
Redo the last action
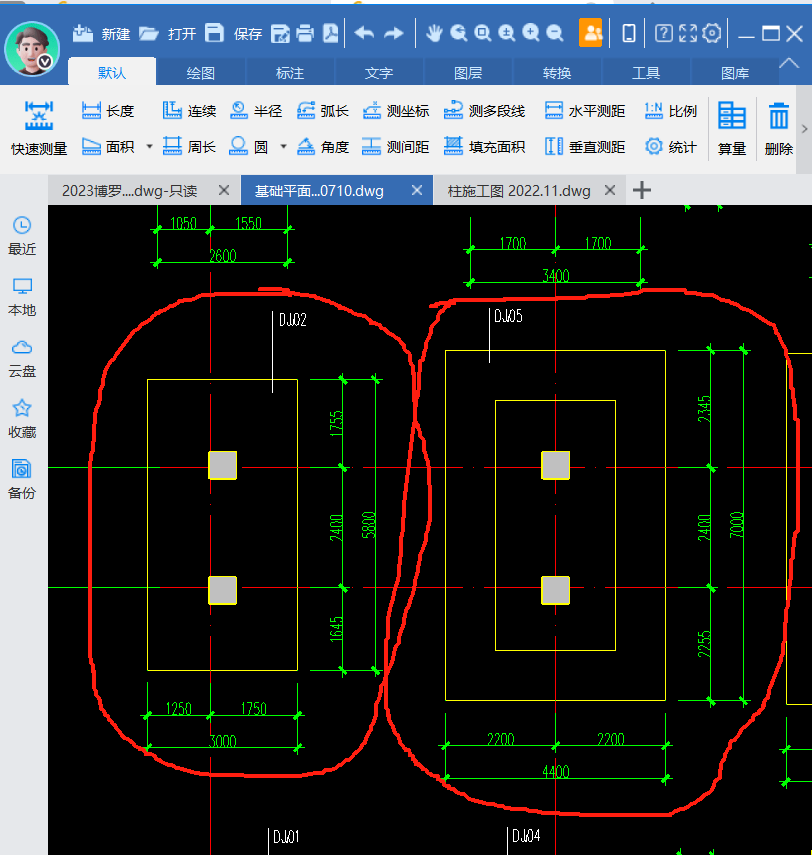point(393,34)
